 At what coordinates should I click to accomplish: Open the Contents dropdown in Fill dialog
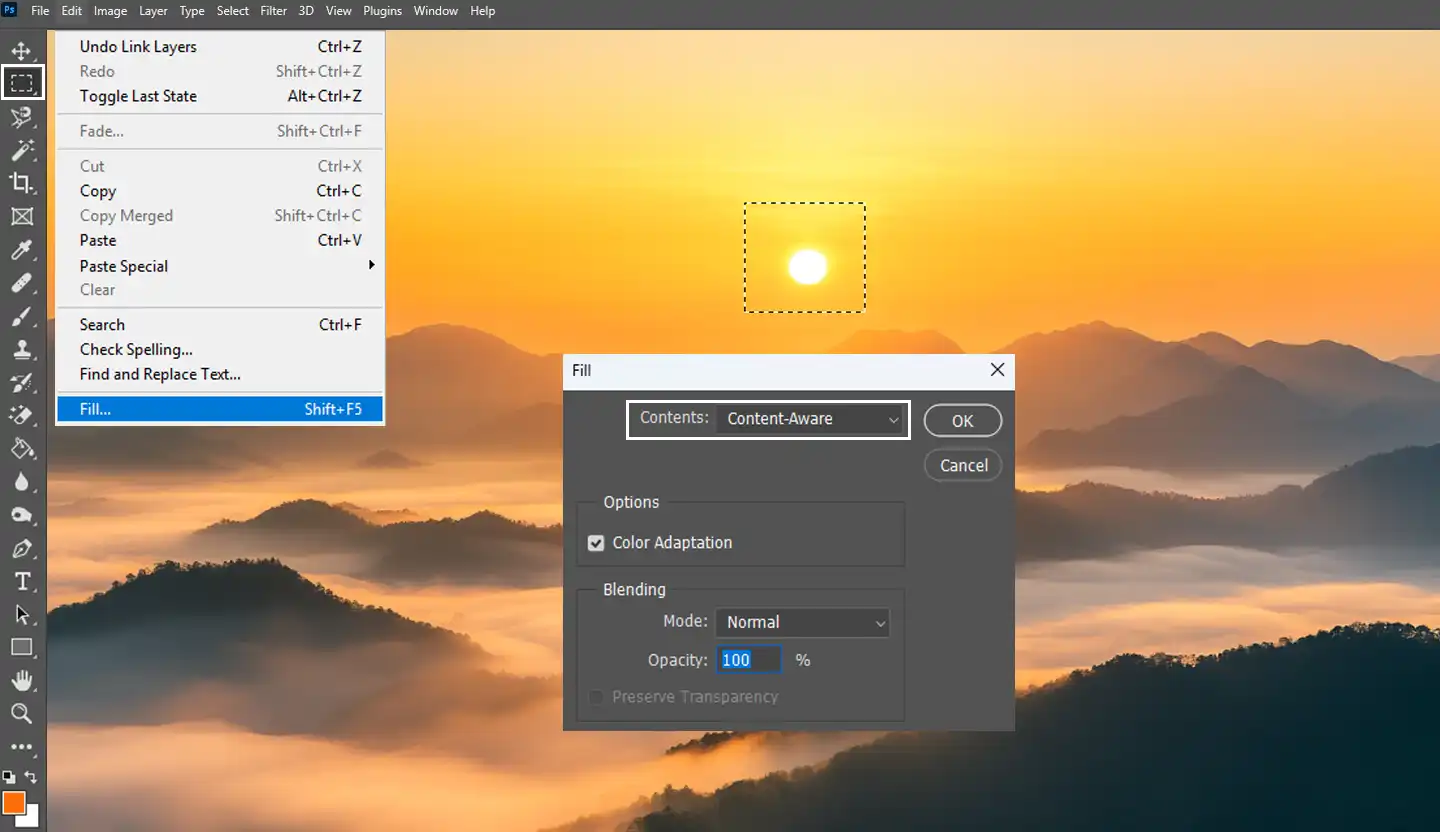pos(809,419)
